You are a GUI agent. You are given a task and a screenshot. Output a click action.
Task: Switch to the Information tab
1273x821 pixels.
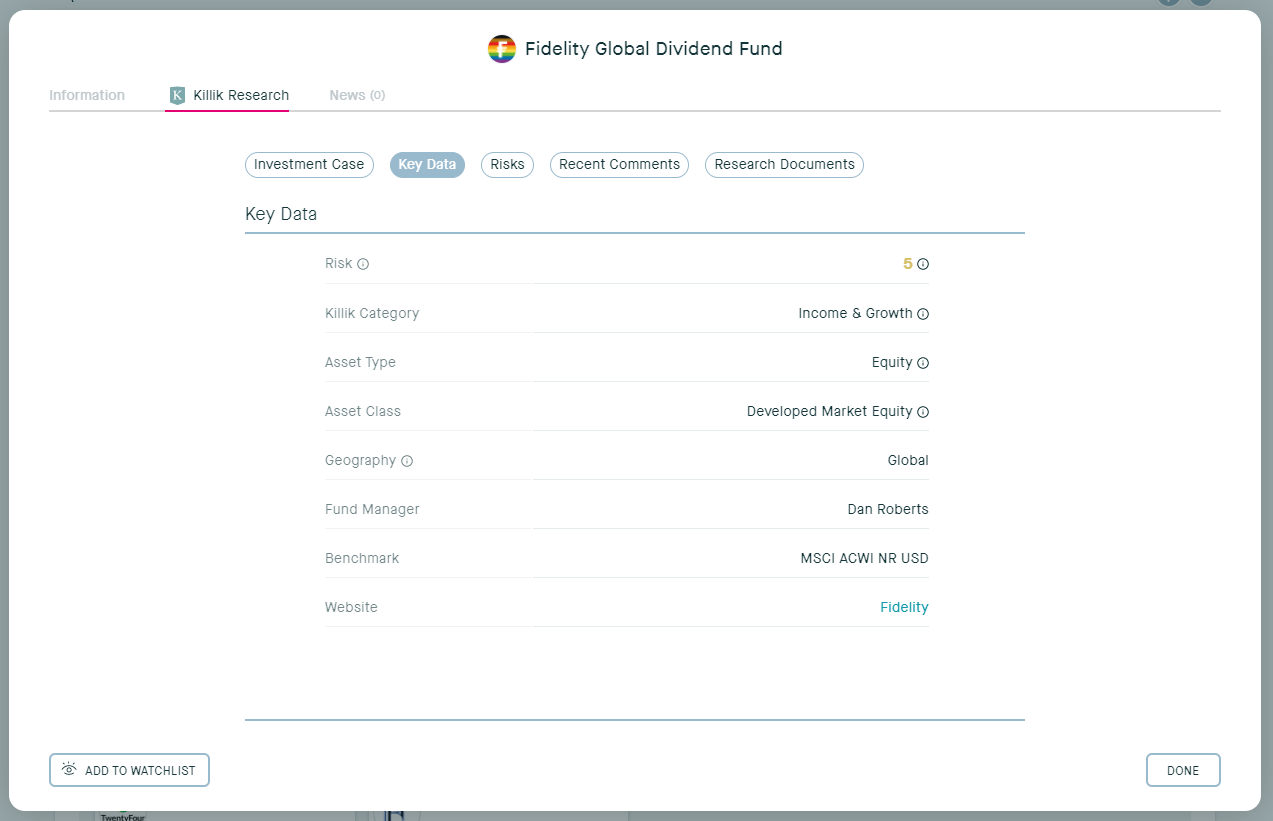[x=87, y=95]
